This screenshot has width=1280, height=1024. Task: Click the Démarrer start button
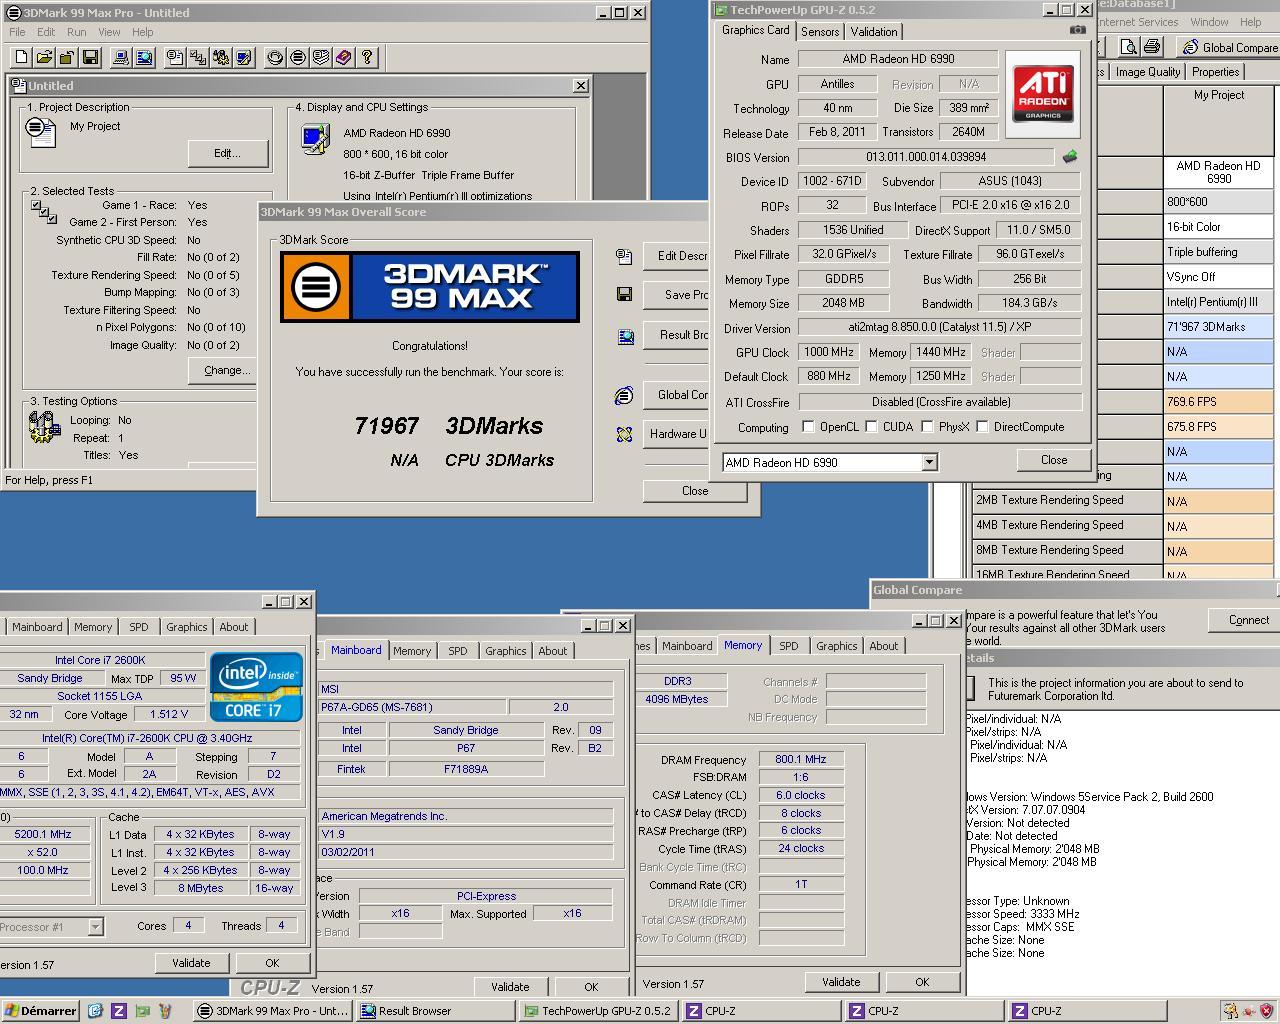pos(40,1011)
